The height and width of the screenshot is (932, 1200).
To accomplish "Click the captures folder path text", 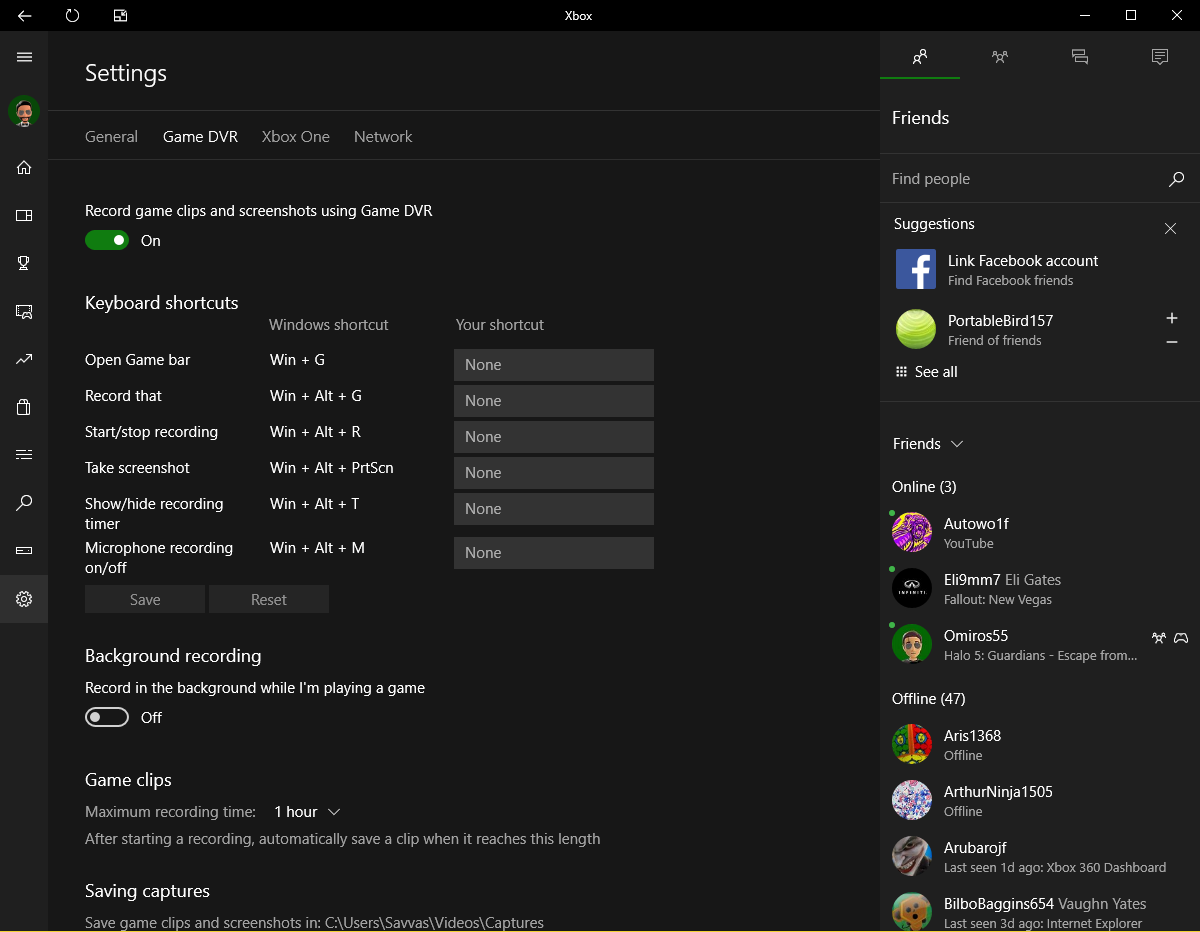I will [434, 923].
